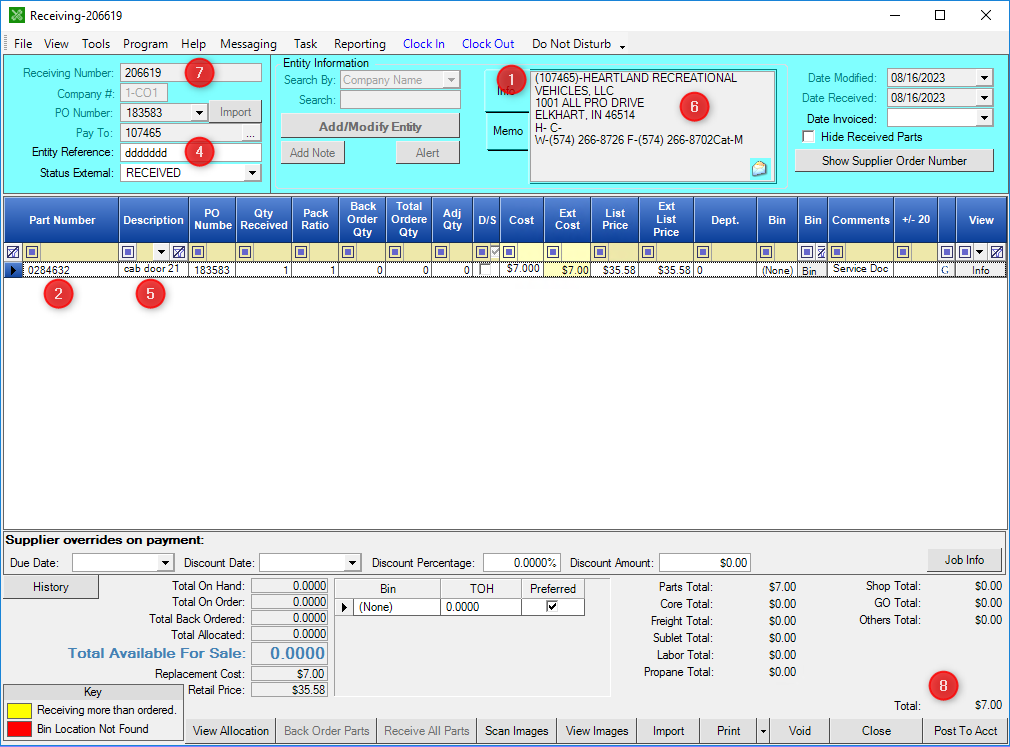Screen dimensions: 1010x747
Task: Click the Post To Acct button
Action: tap(965, 731)
